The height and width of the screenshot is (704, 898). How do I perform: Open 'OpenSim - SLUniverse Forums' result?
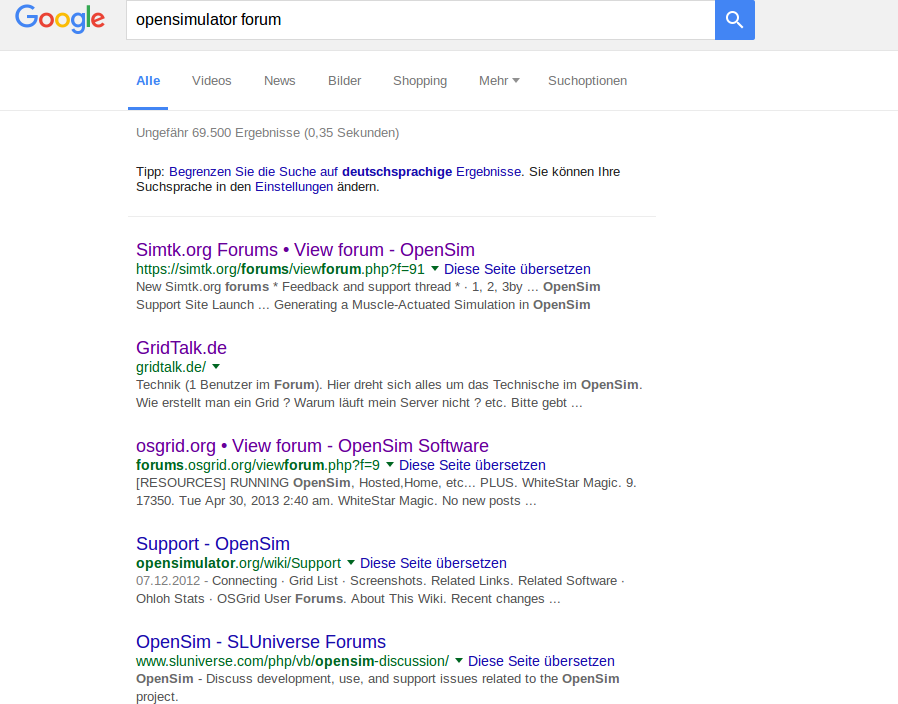261,642
